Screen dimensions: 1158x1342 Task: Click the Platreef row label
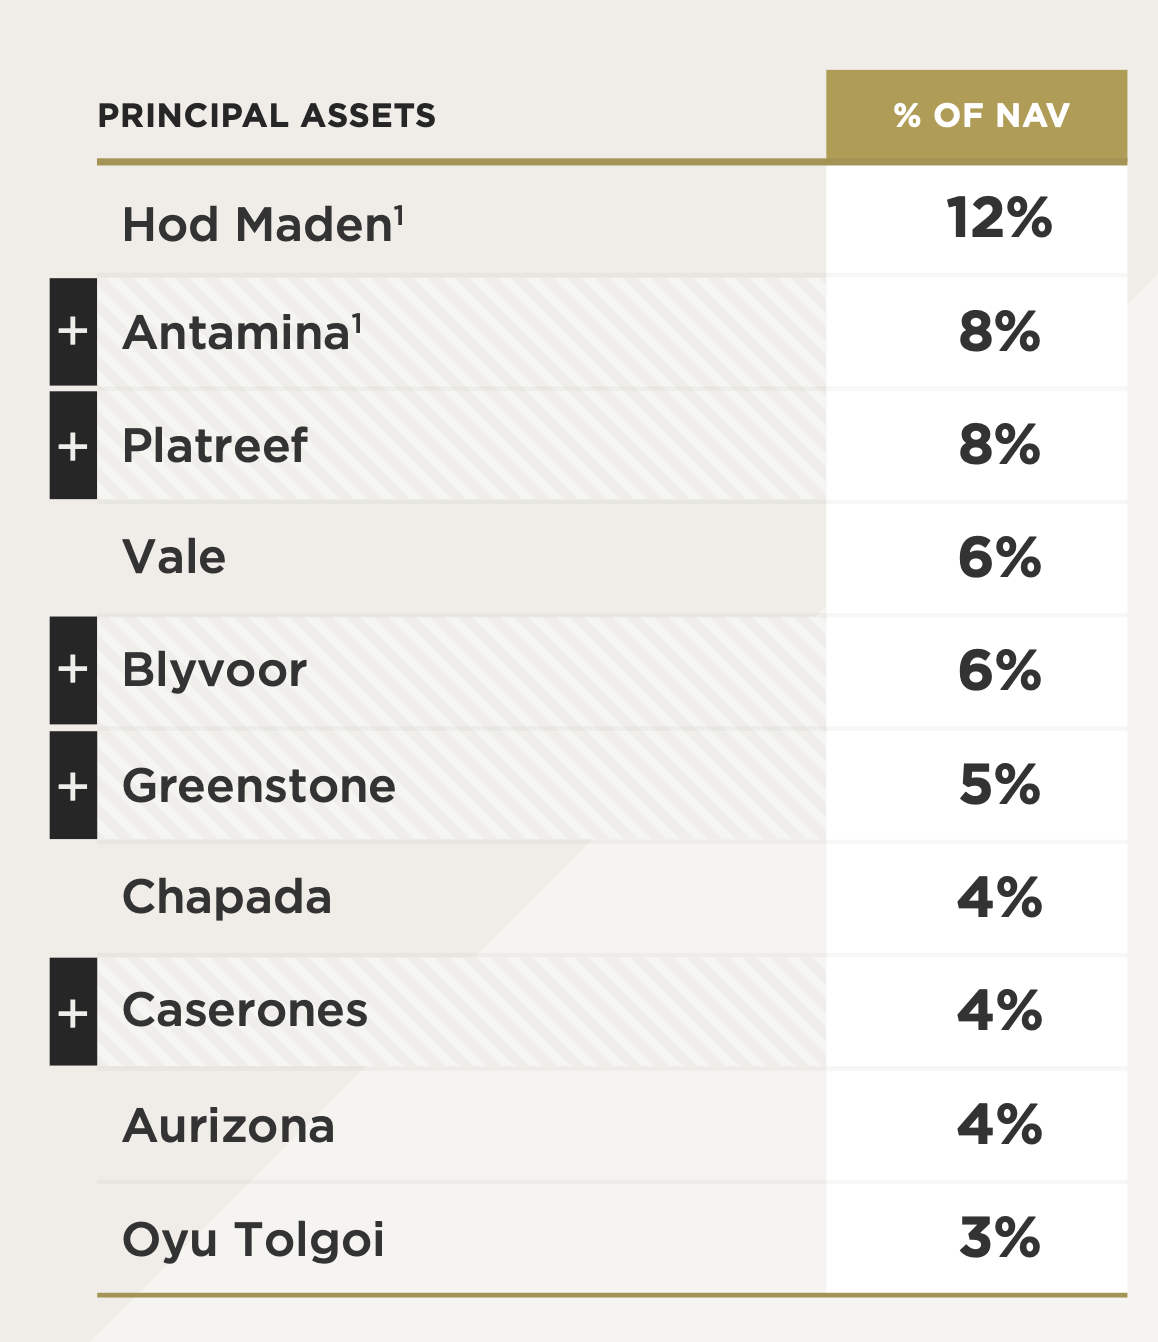tap(214, 446)
